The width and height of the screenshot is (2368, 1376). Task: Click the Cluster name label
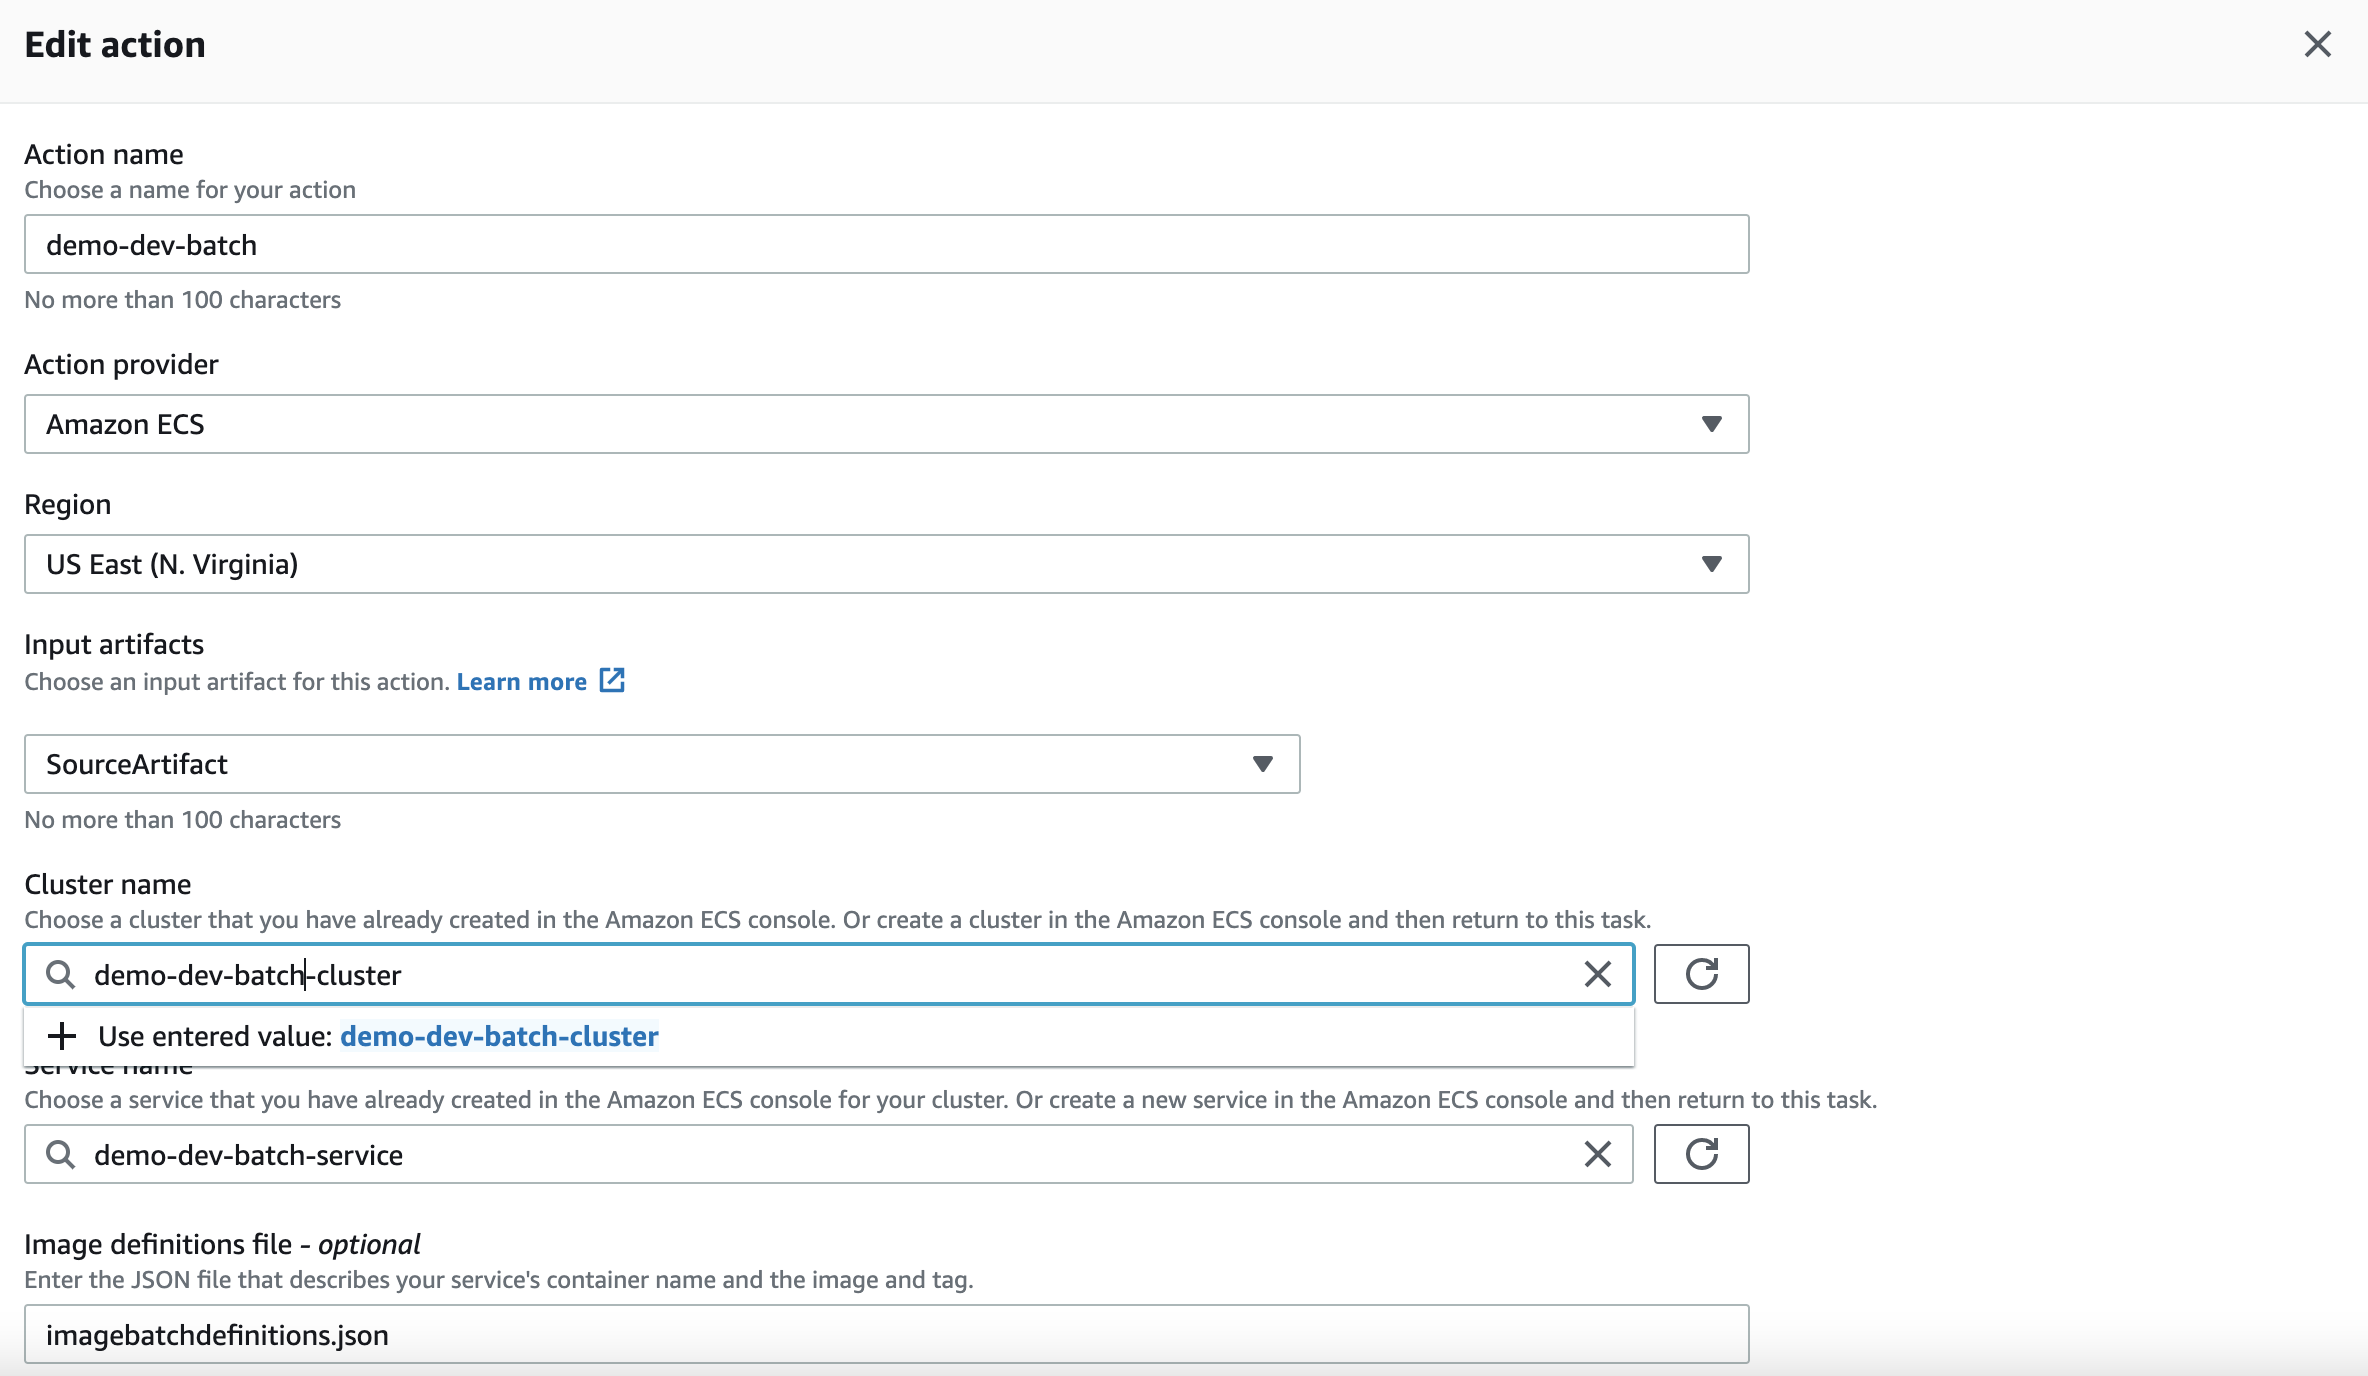point(108,884)
